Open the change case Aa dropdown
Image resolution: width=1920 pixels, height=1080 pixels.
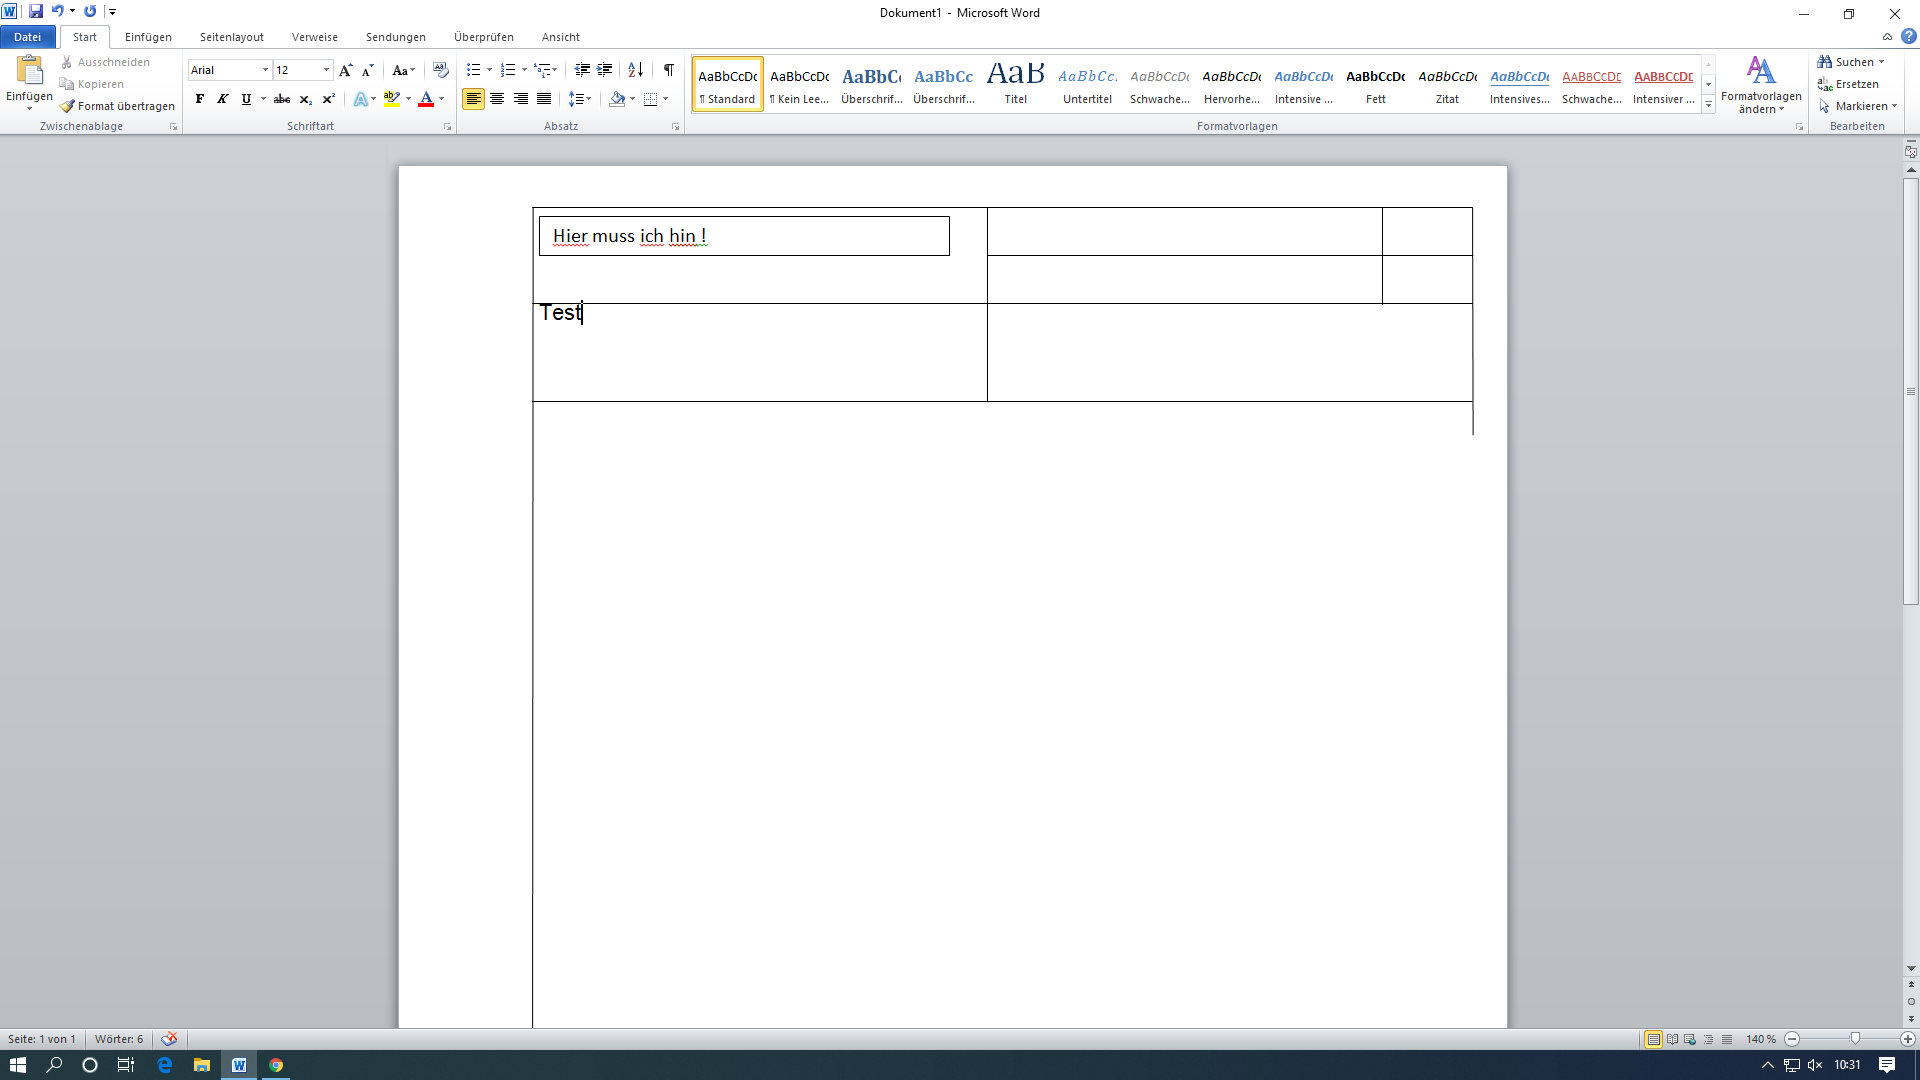click(x=403, y=70)
